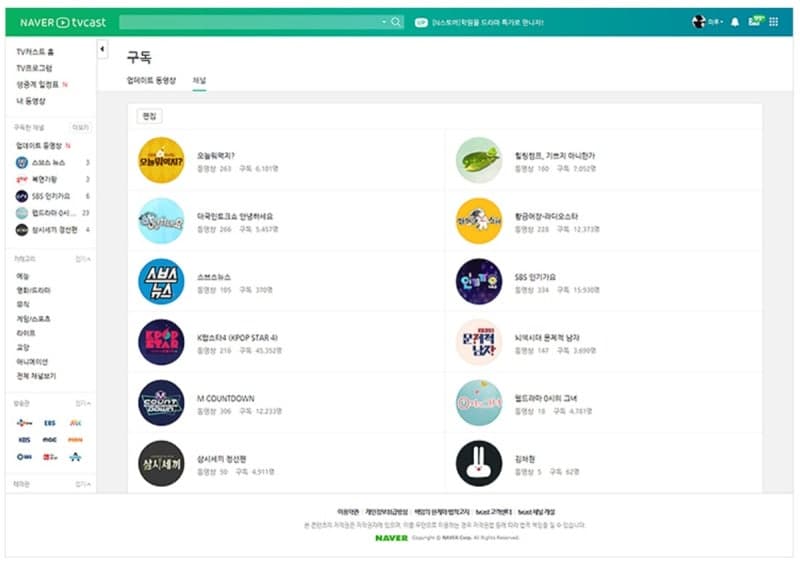Select 교양 category
The image size is (800, 563).
point(22,348)
